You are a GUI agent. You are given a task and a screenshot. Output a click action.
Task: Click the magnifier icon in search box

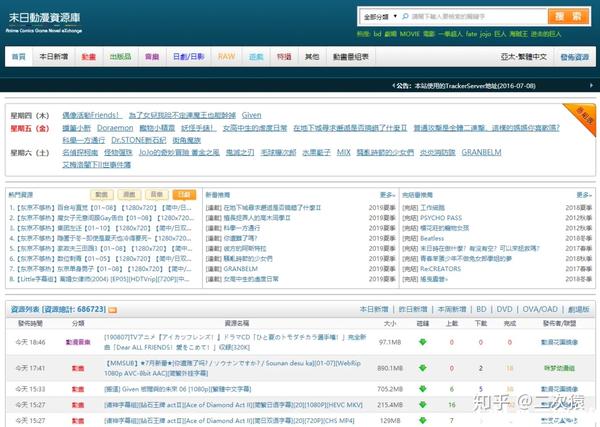[405, 16]
